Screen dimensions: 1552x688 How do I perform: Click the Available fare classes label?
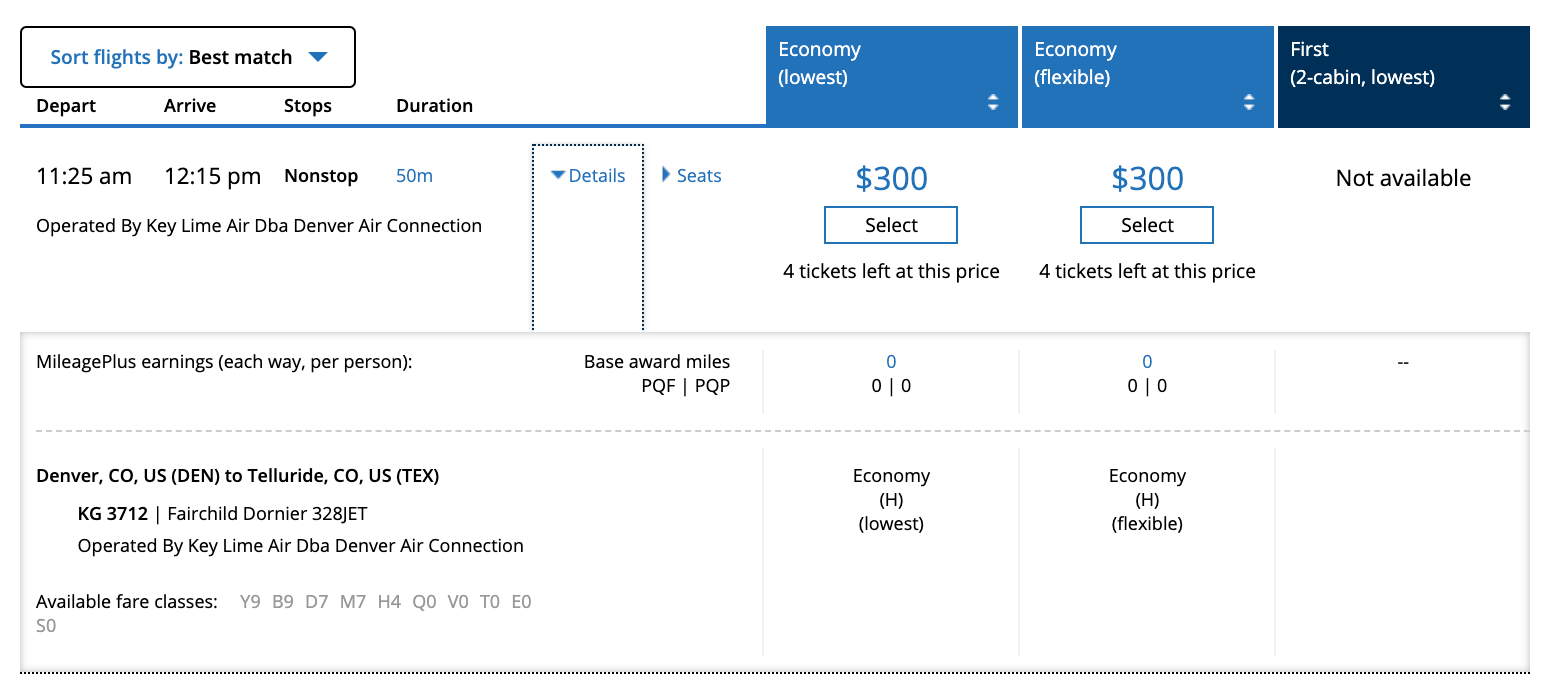click(x=127, y=602)
